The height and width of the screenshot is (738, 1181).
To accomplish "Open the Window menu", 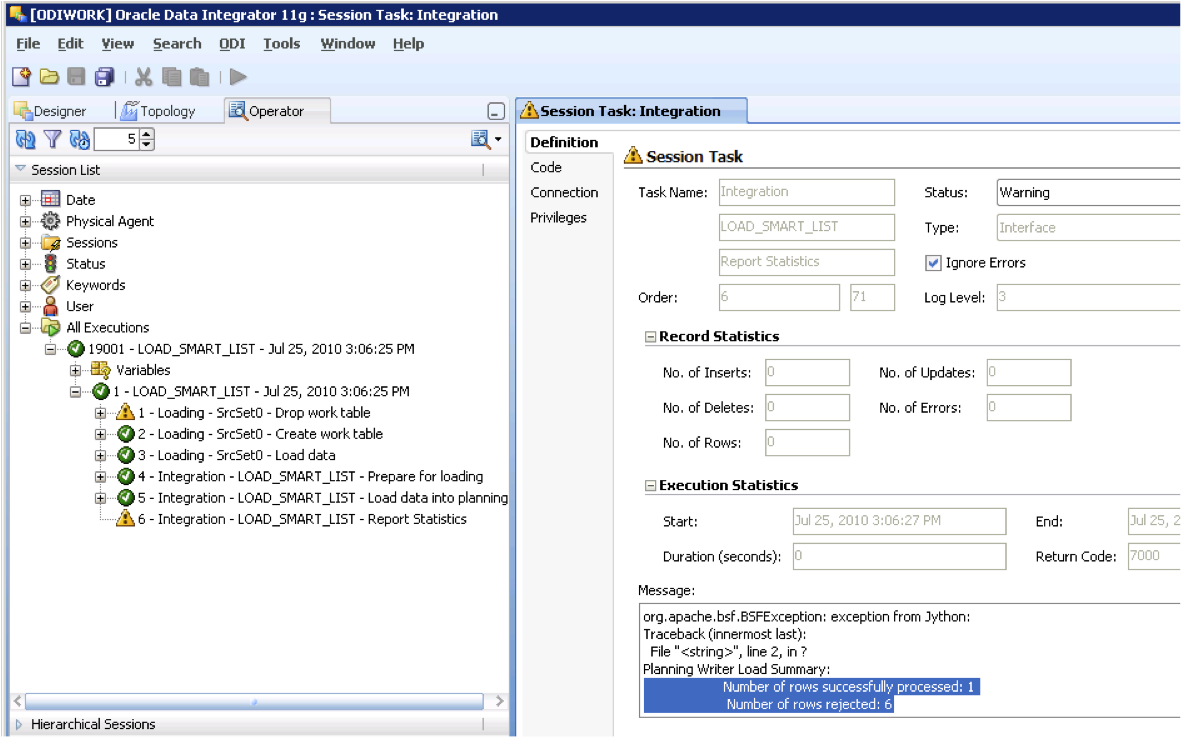I will [x=348, y=44].
